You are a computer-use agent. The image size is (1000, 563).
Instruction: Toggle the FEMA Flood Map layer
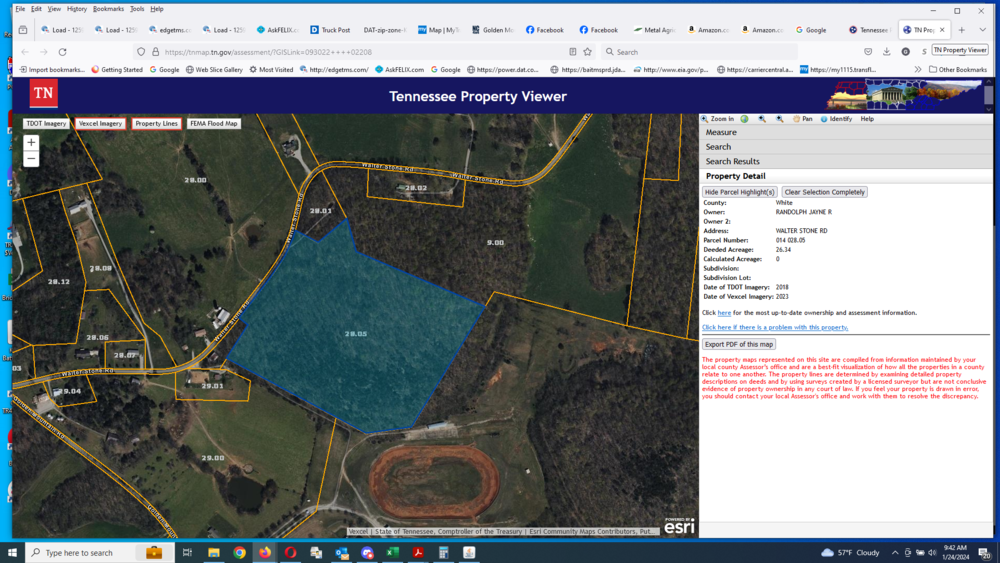(x=214, y=124)
